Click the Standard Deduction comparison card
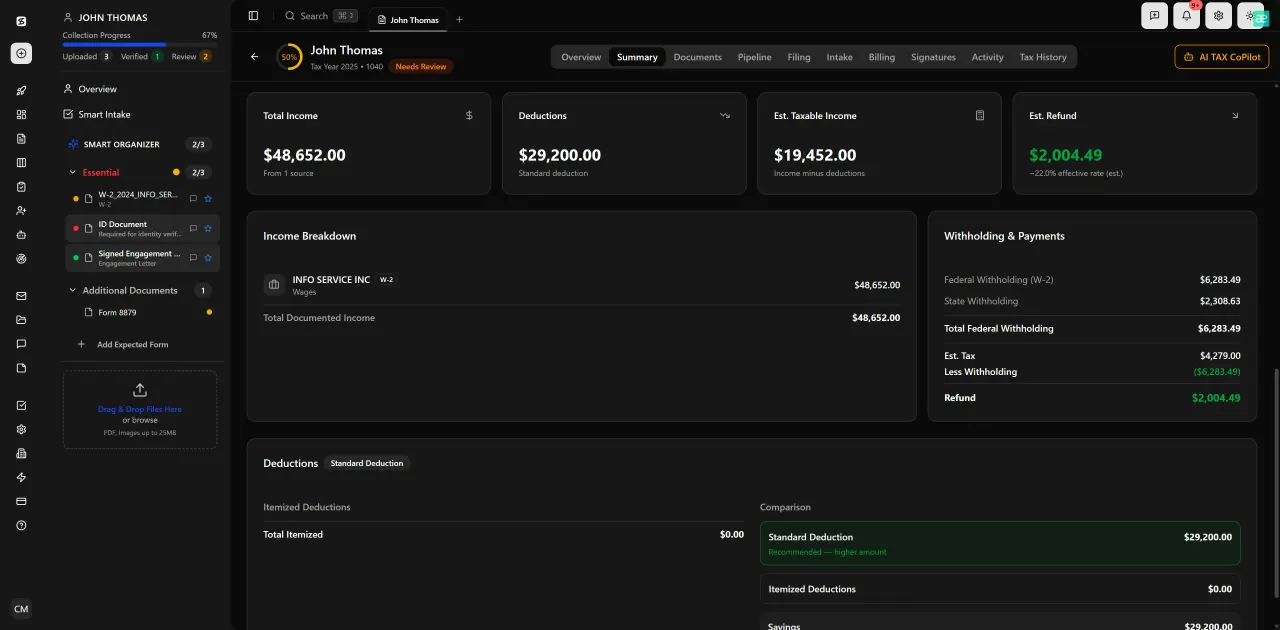Viewport: 1280px width, 630px height. tap(1000, 544)
